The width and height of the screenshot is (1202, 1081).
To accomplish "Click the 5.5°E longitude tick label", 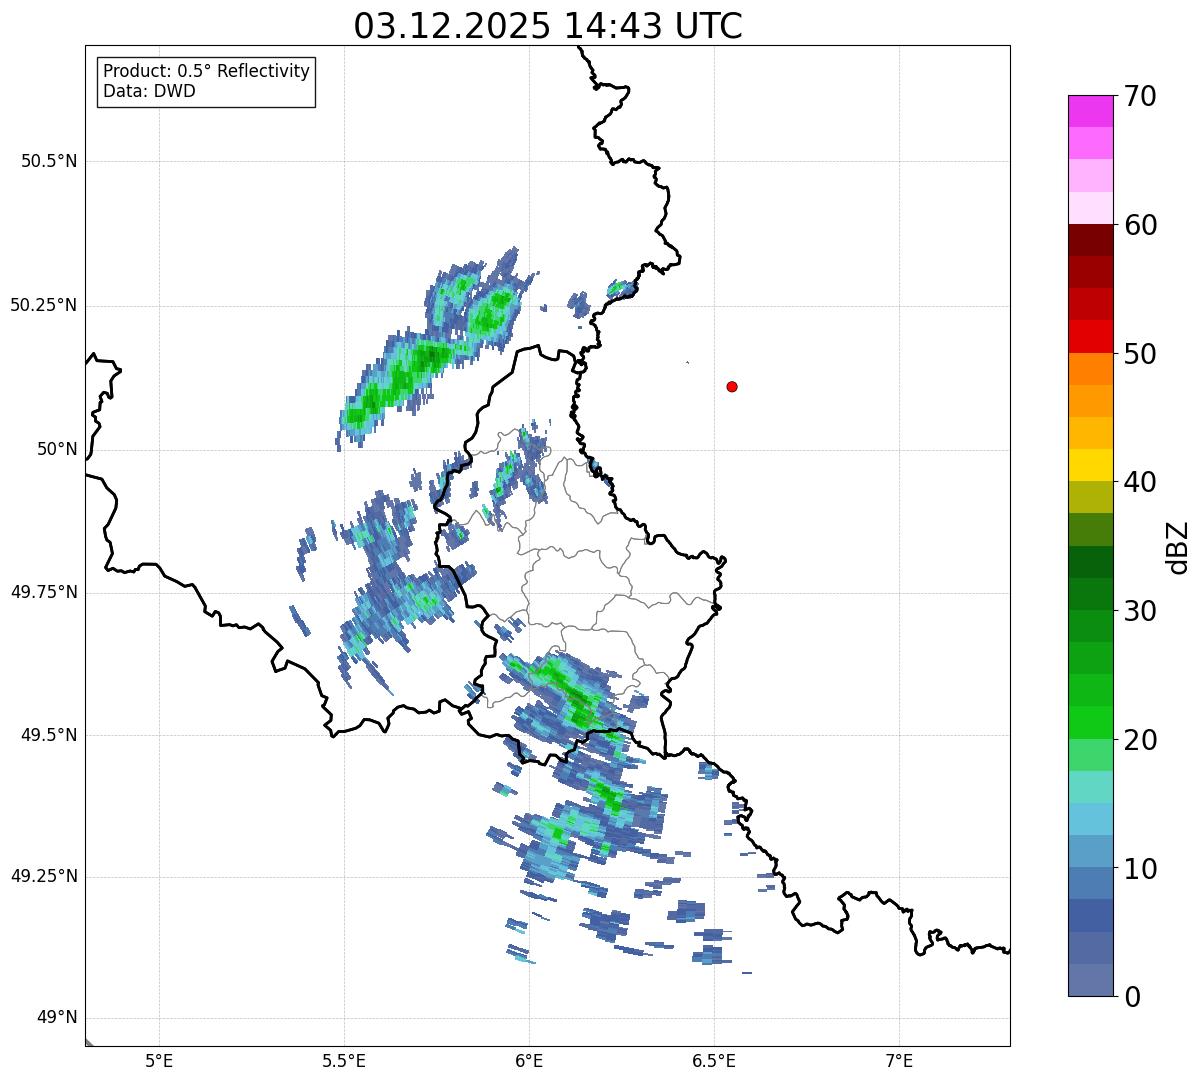I will (x=344, y=1060).
